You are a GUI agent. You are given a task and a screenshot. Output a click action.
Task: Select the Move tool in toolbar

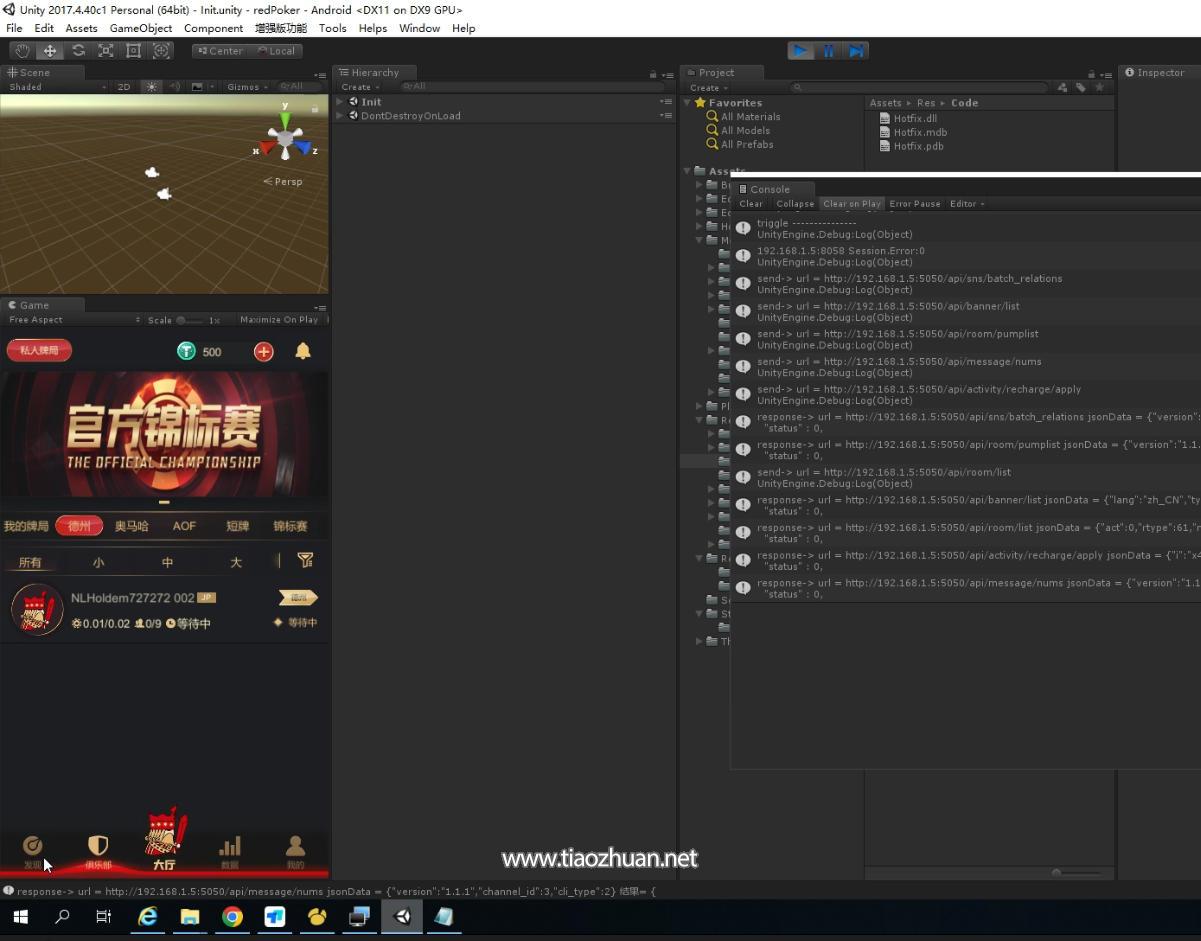coord(50,50)
